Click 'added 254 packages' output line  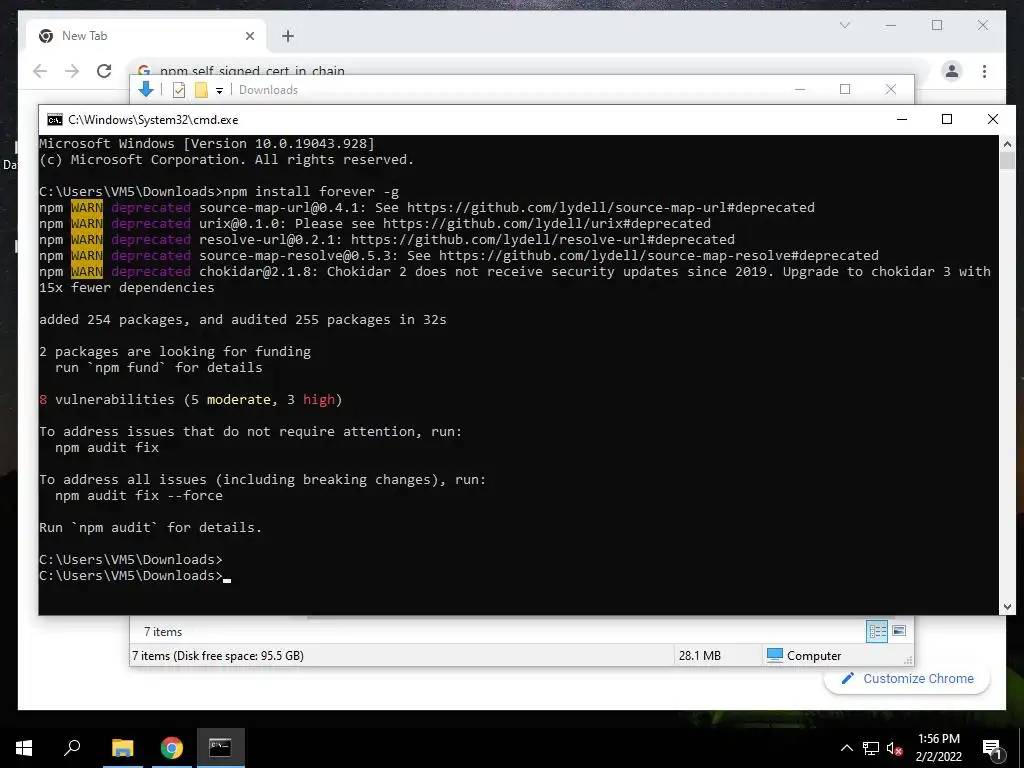click(x=243, y=319)
